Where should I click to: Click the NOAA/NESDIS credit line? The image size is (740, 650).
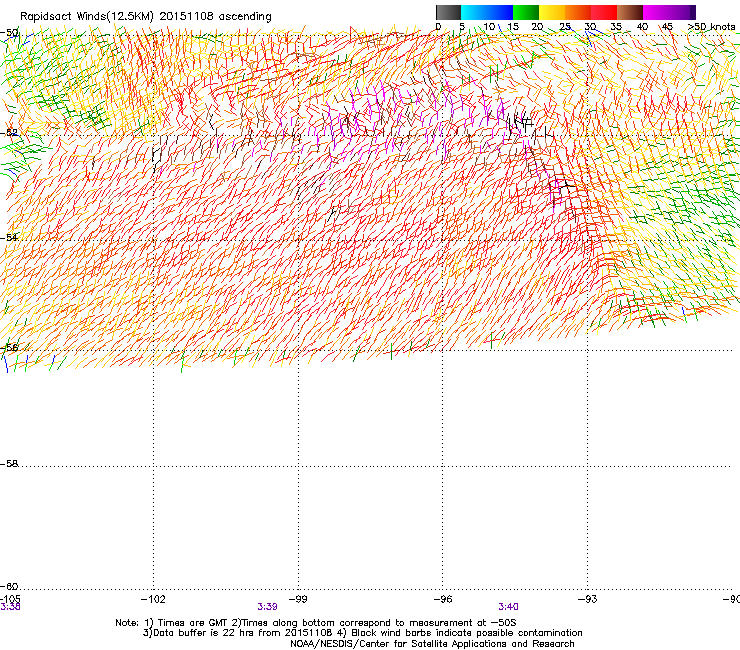(432, 644)
